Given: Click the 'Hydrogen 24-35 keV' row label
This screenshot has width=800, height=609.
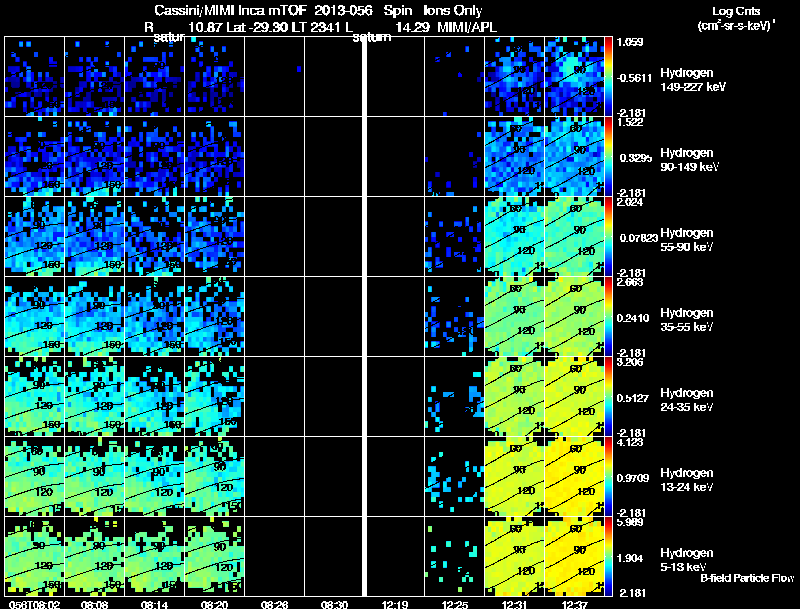Looking at the screenshot, I should tap(687, 400).
